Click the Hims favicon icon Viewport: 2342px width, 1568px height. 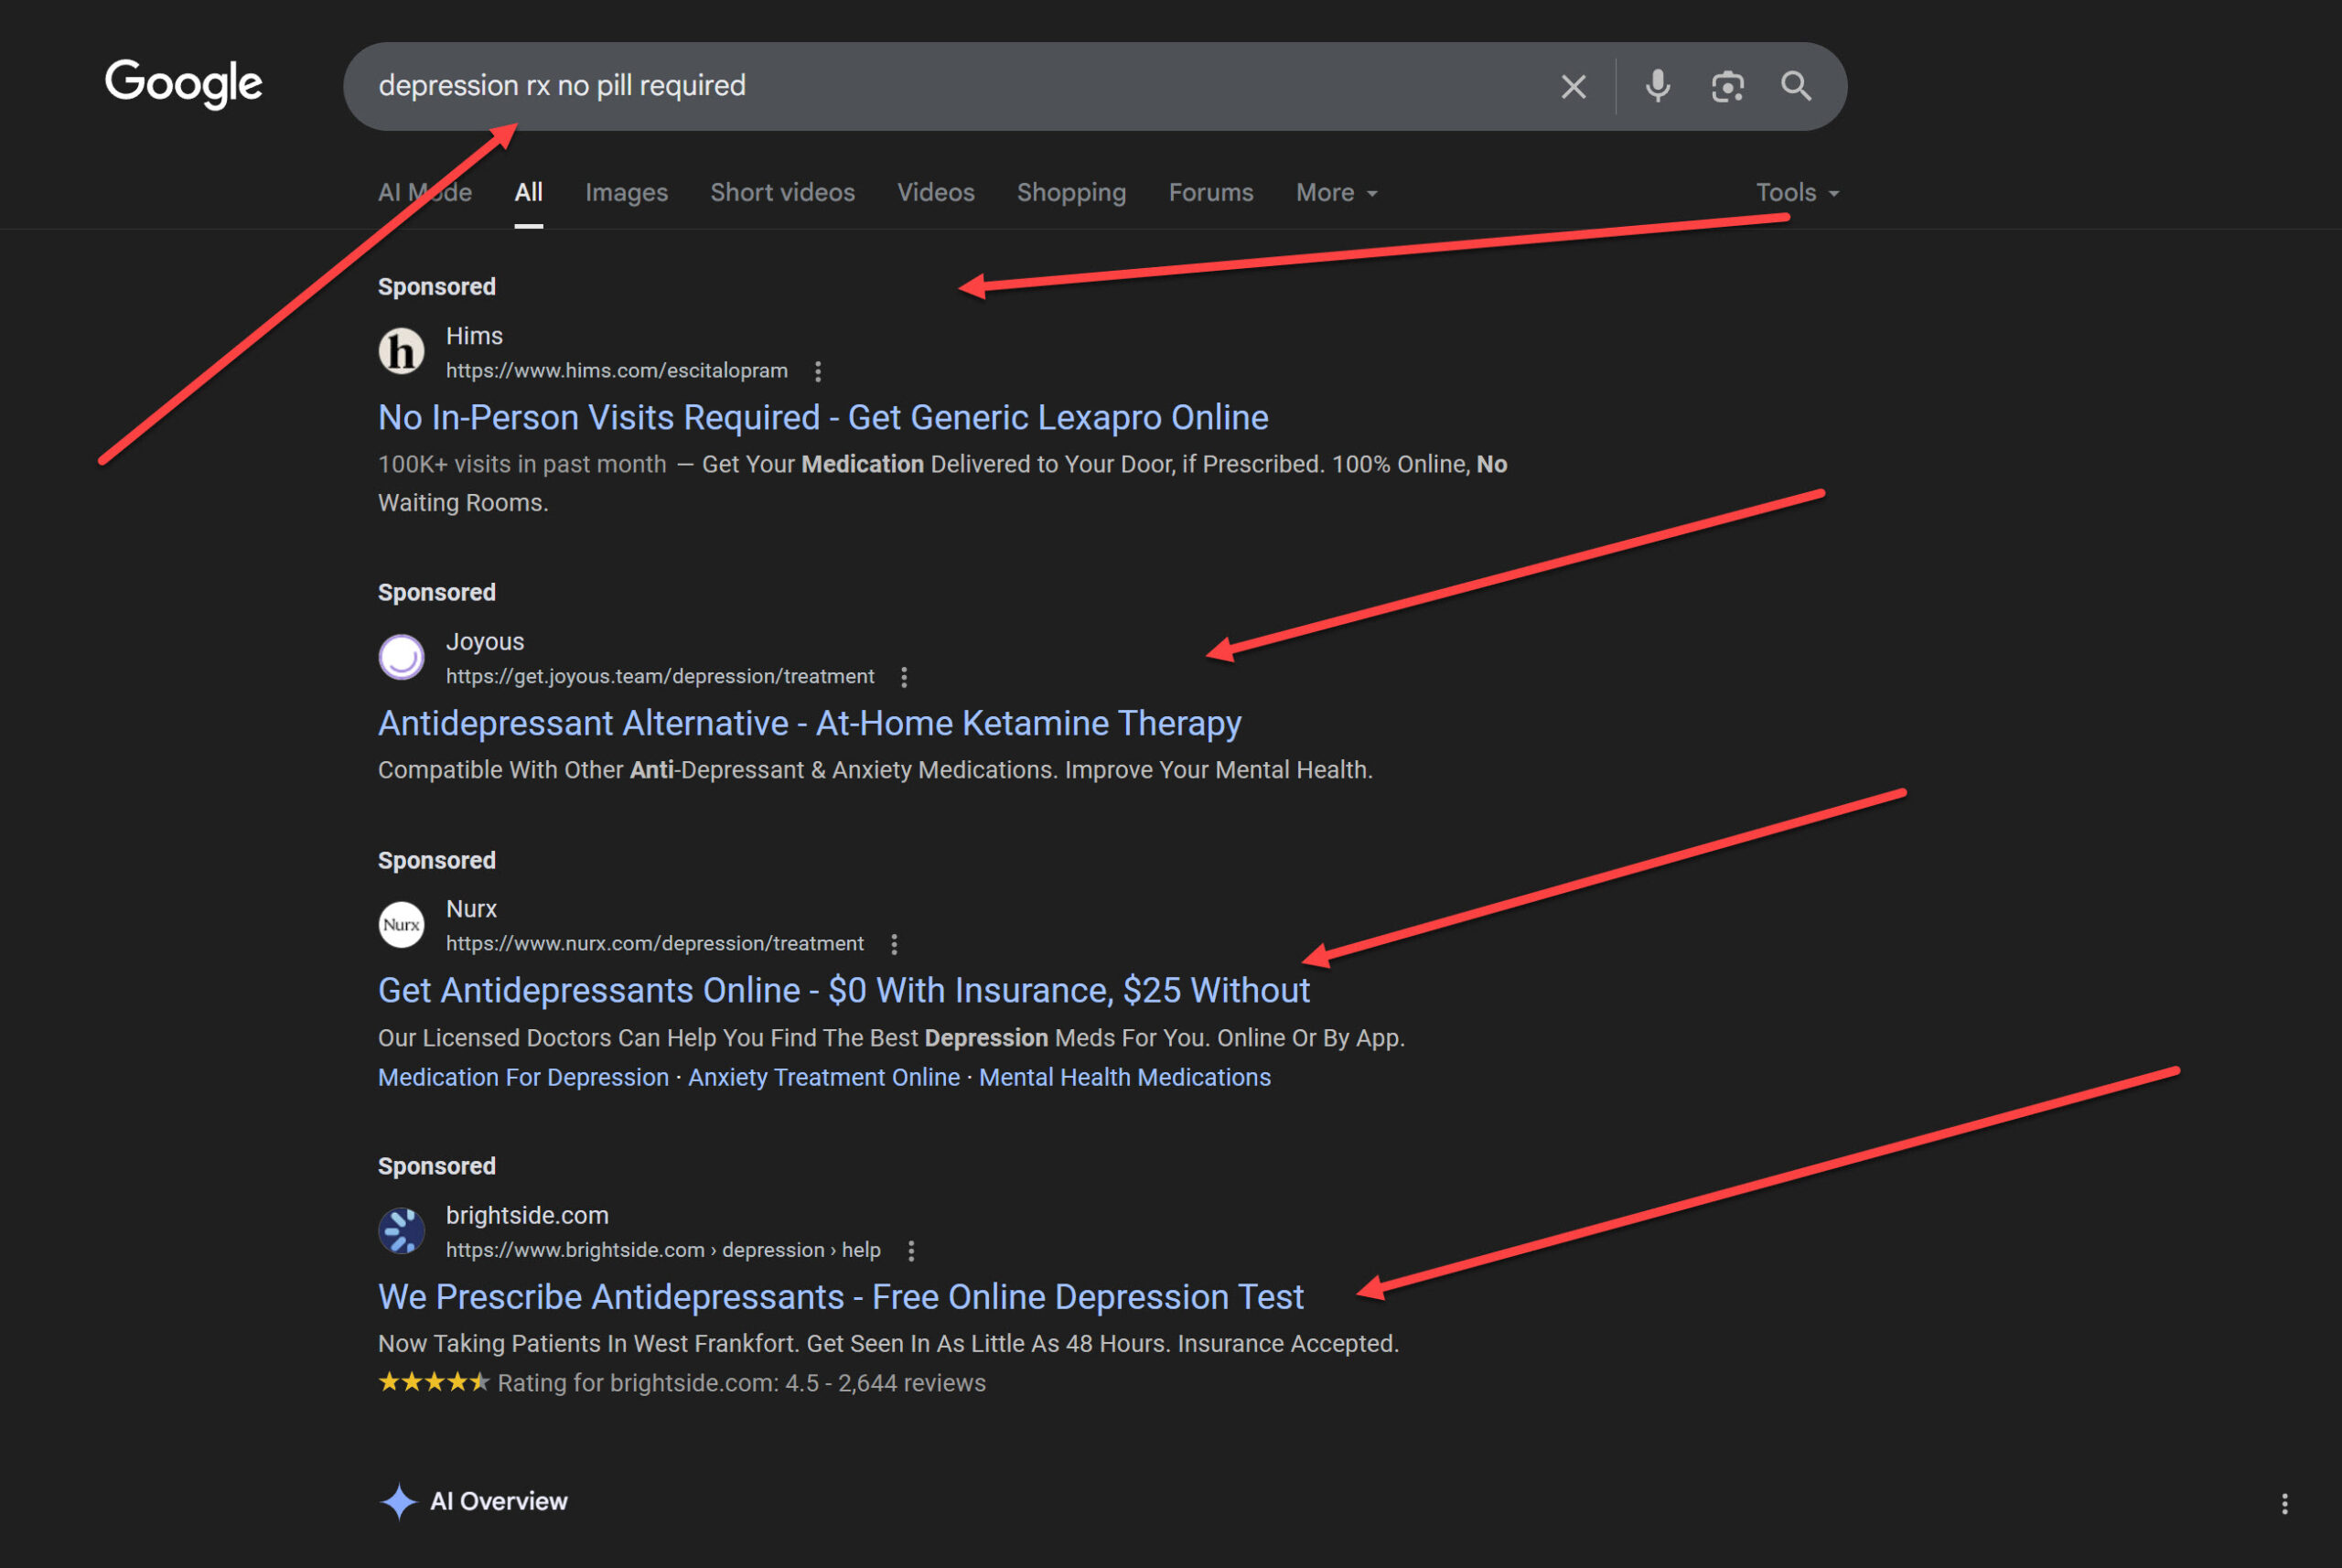point(401,352)
